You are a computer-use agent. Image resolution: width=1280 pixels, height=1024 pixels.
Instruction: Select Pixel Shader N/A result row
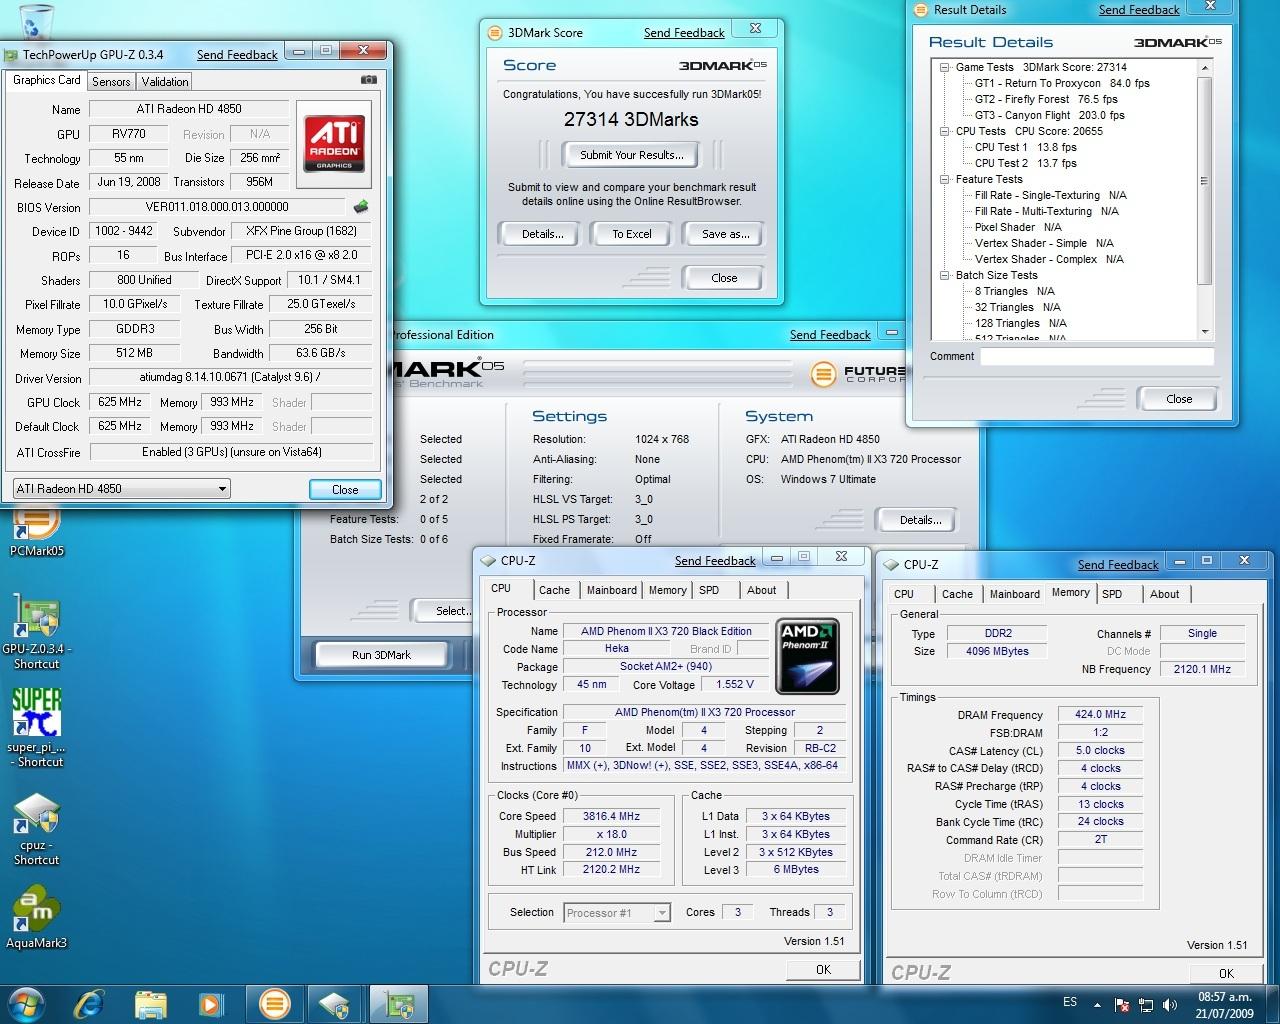coord(1018,227)
